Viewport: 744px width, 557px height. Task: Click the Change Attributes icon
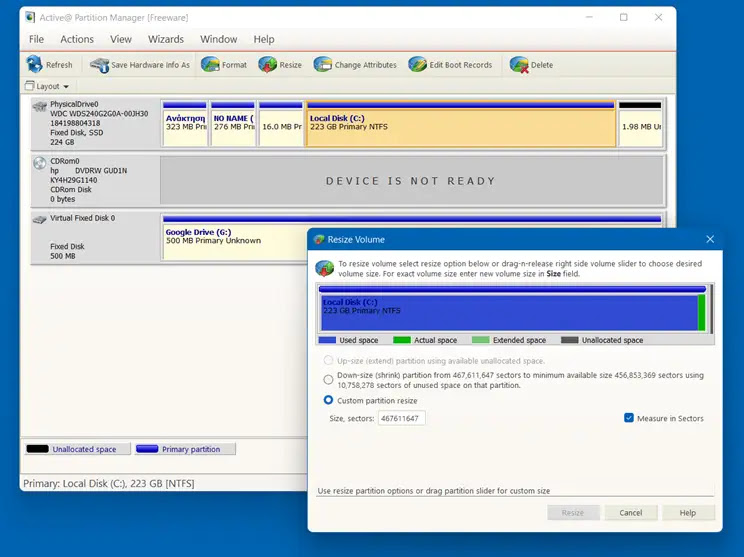[323, 65]
